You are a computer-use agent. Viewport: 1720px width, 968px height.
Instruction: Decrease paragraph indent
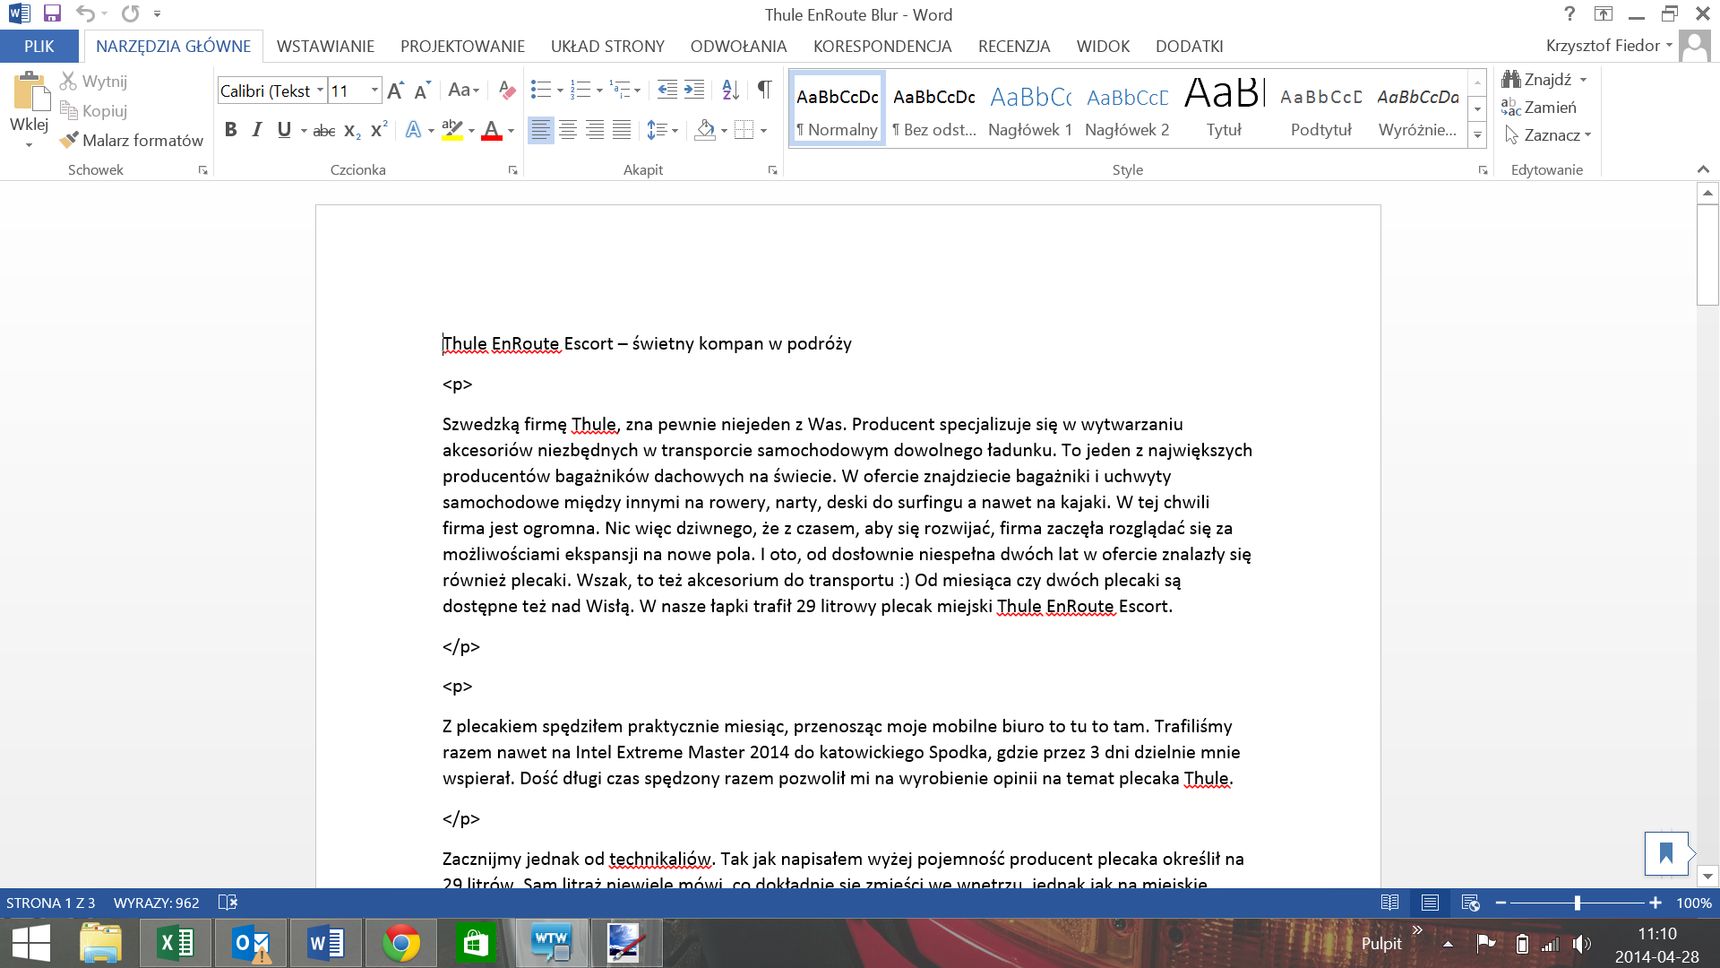[667, 90]
